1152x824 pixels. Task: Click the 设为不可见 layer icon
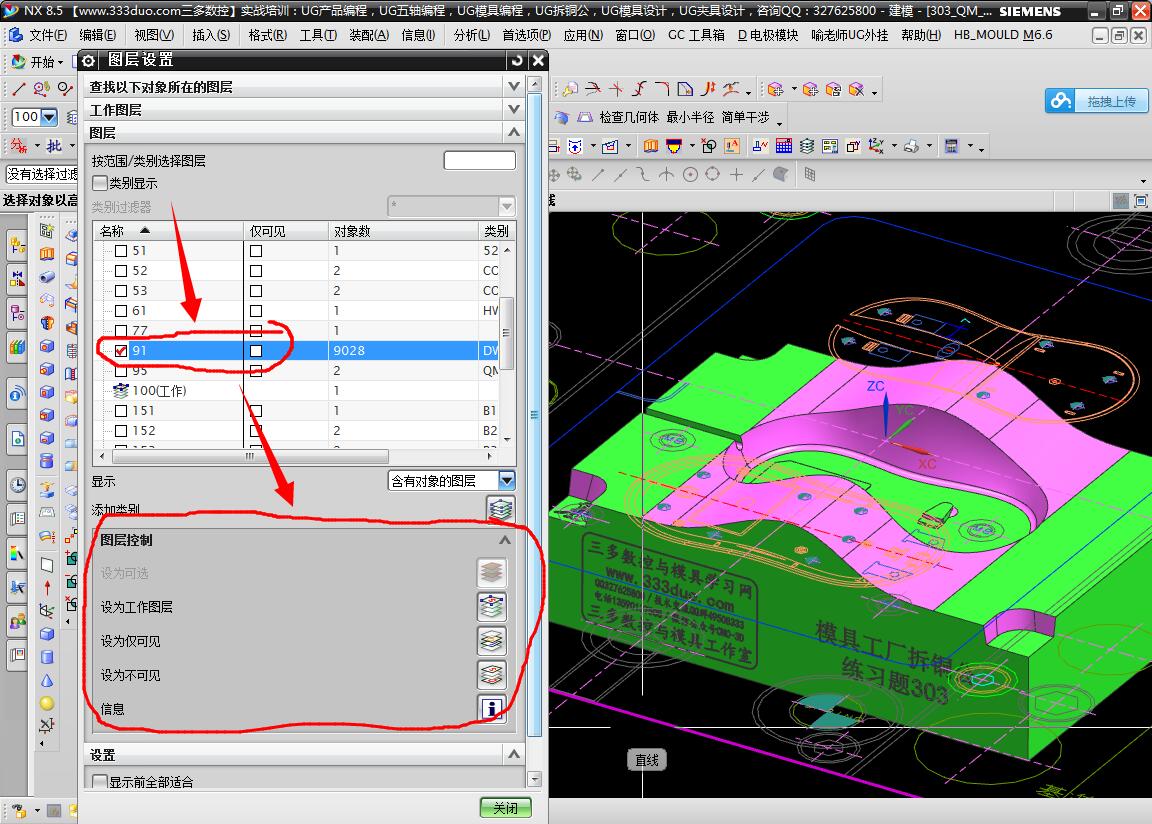point(492,674)
